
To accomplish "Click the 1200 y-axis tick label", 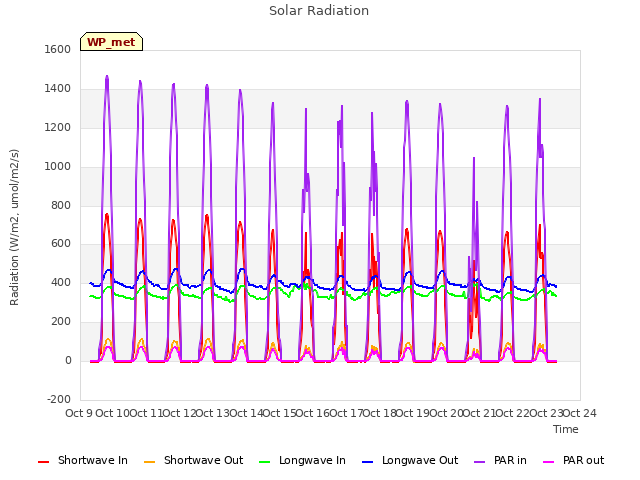I will (x=58, y=127).
